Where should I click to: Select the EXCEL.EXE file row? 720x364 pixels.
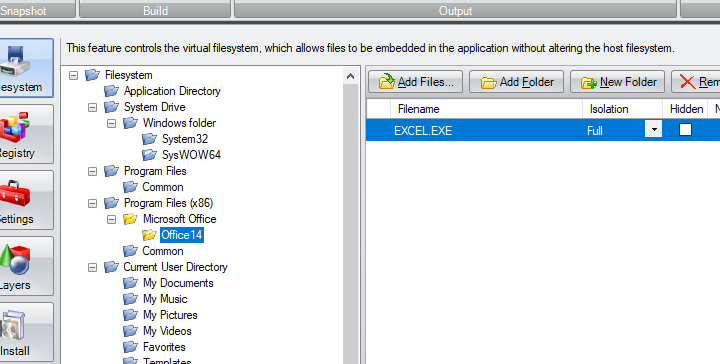[x=543, y=130]
